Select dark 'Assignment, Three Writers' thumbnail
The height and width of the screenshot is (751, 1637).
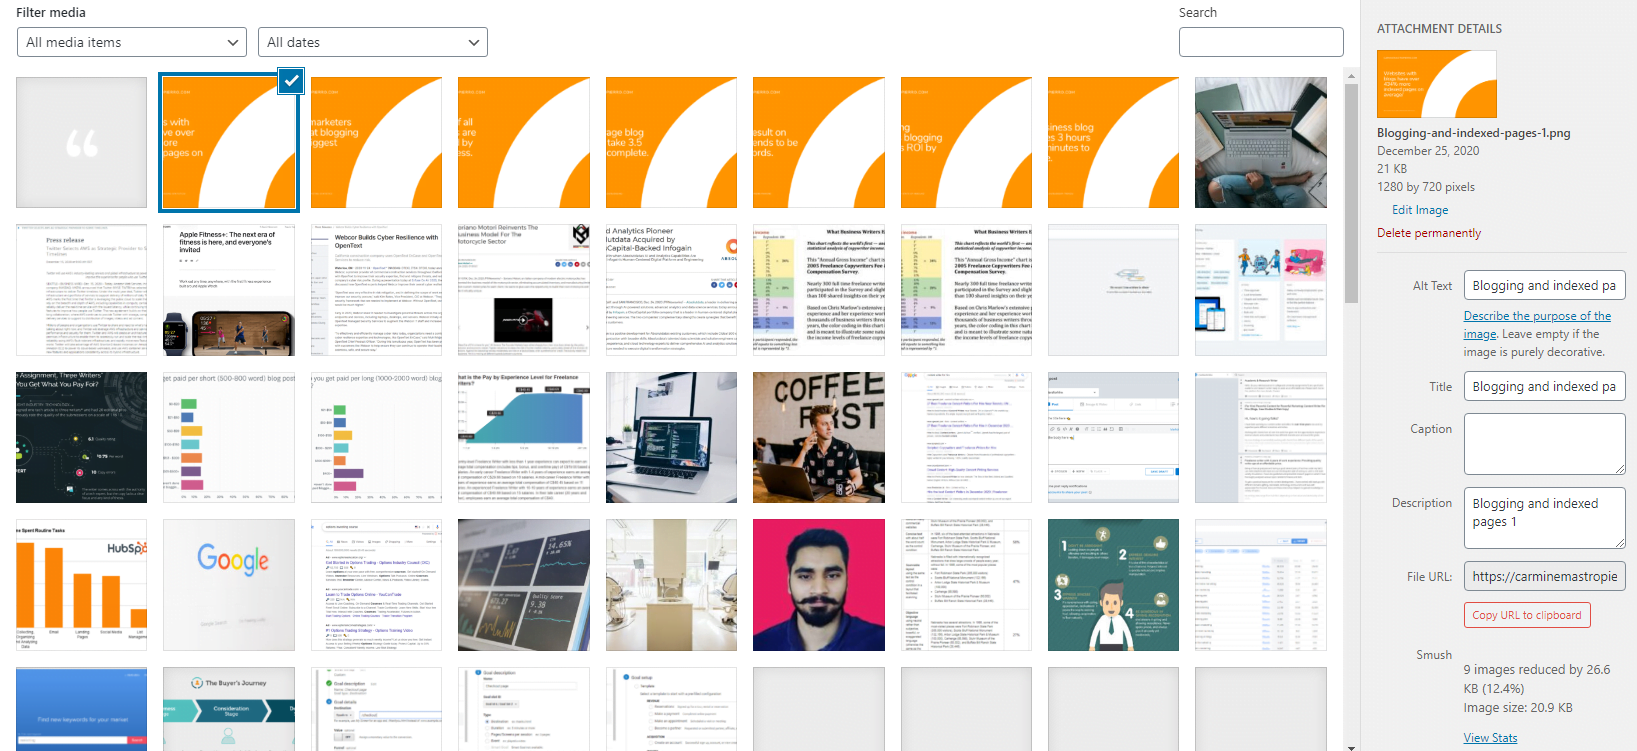point(81,437)
